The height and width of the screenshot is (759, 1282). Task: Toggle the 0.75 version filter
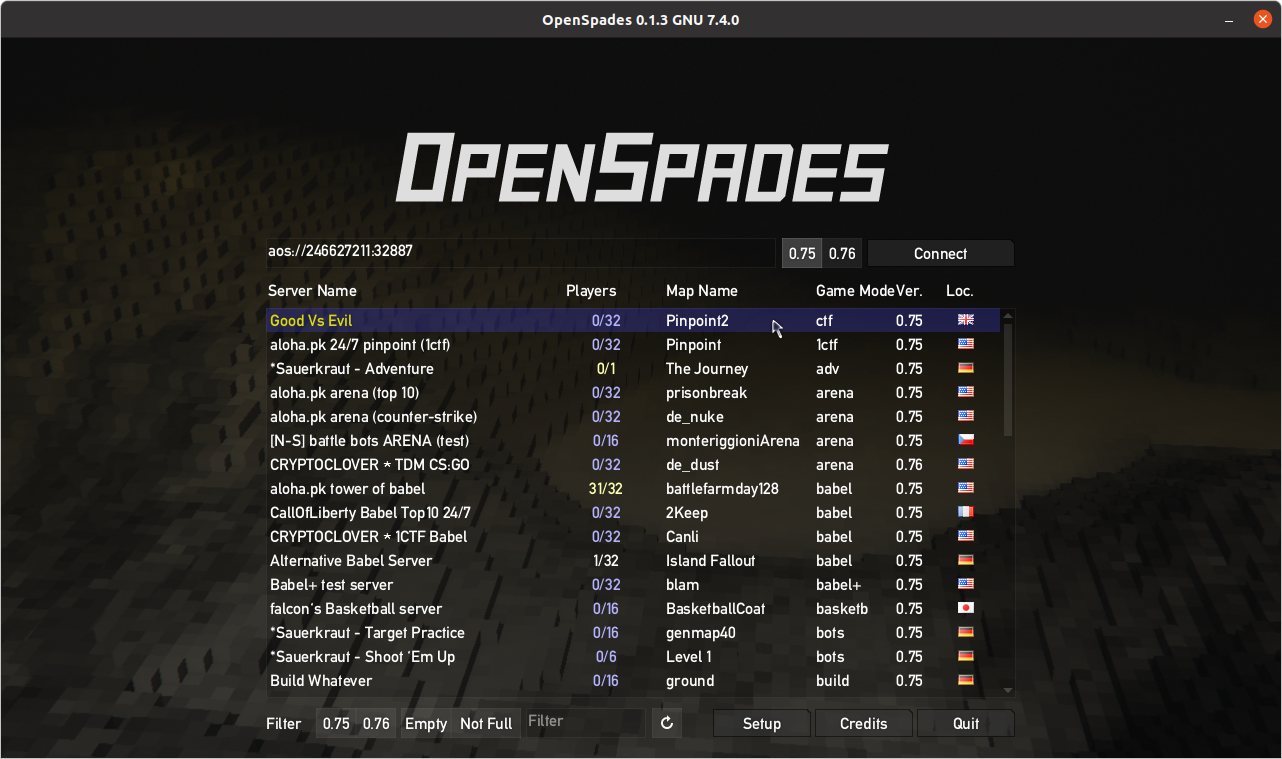click(x=337, y=723)
